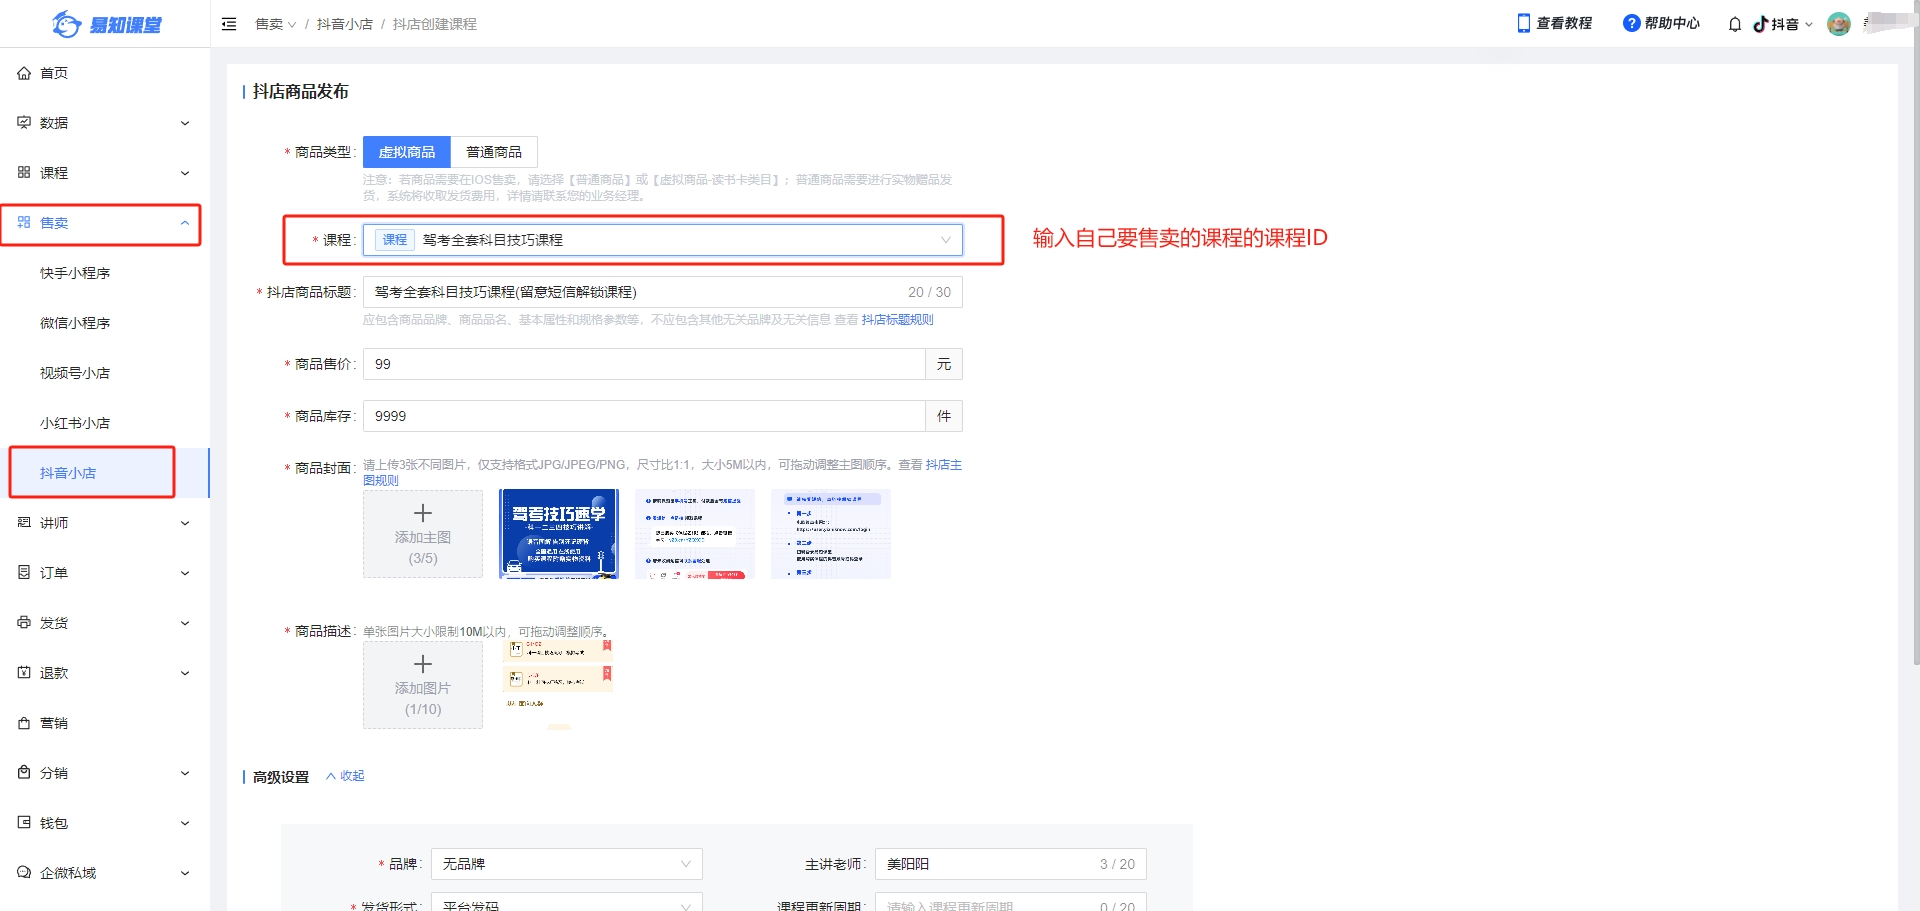This screenshot has width=1920, height=911.
Task: Select the third cover image thumbnail
Action: [x=831, y=534]
